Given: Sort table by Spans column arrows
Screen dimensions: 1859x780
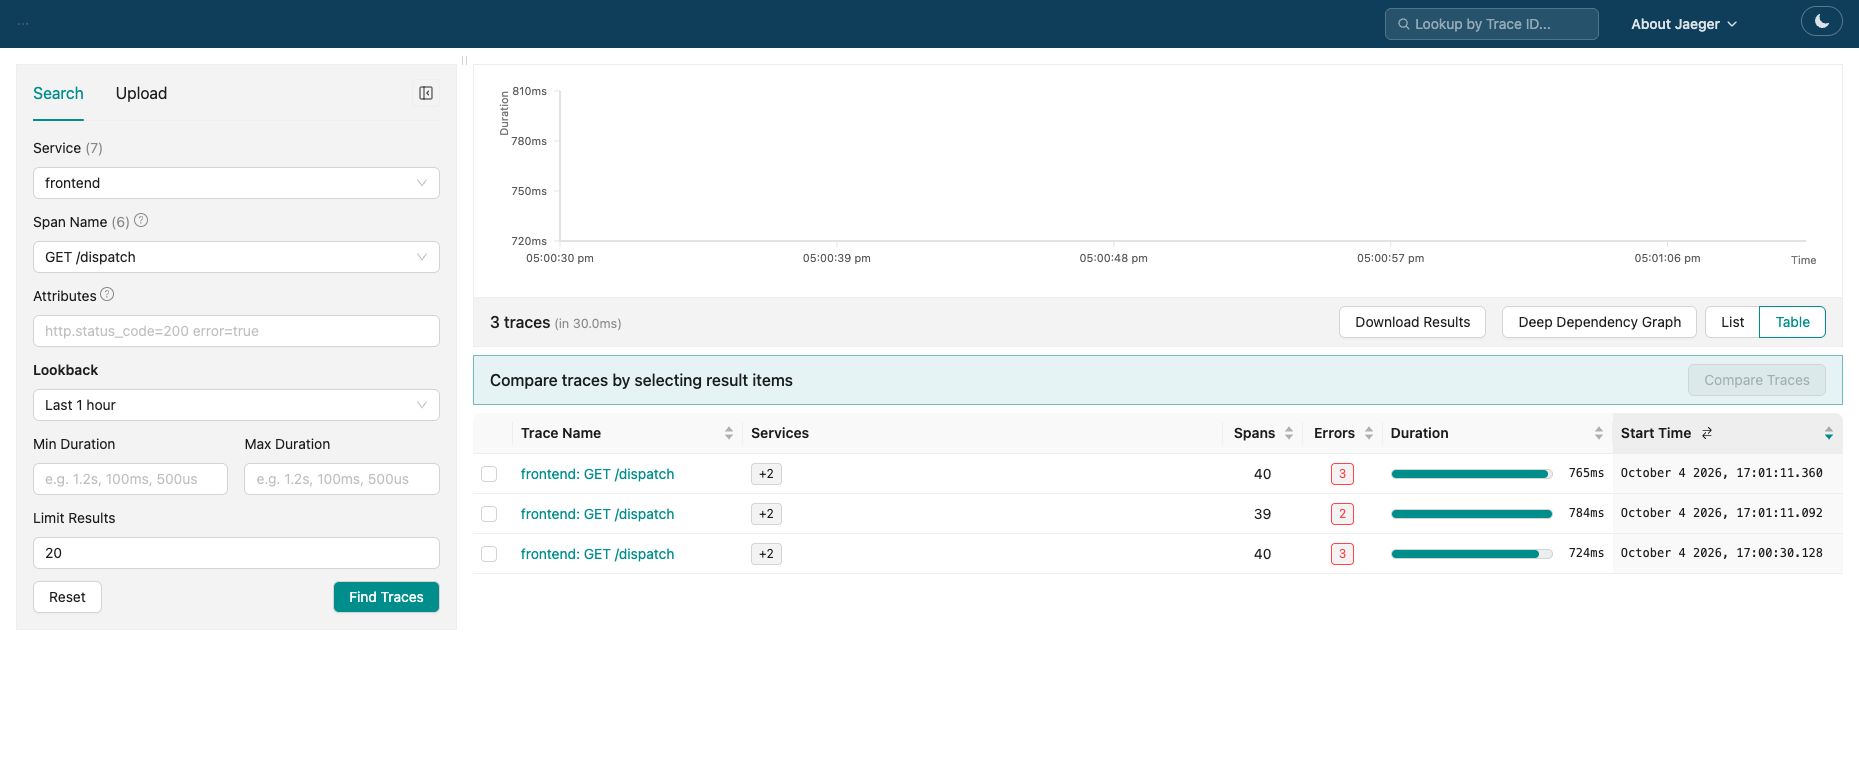Looking at the screenshot, I should point(1289,433).
